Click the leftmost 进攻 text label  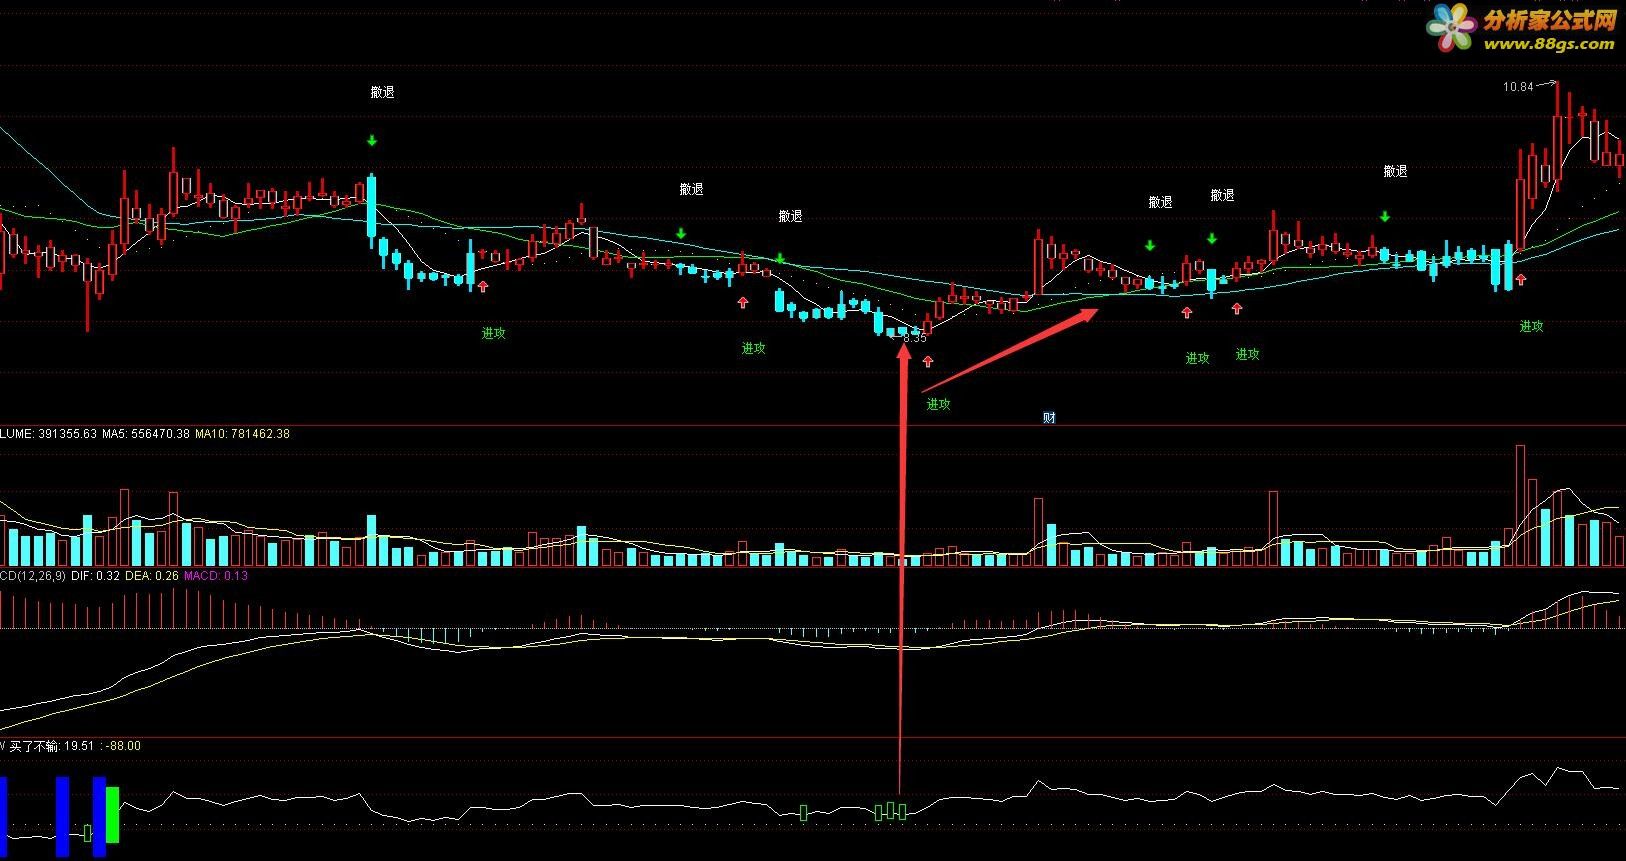click(x=493, y=333)
